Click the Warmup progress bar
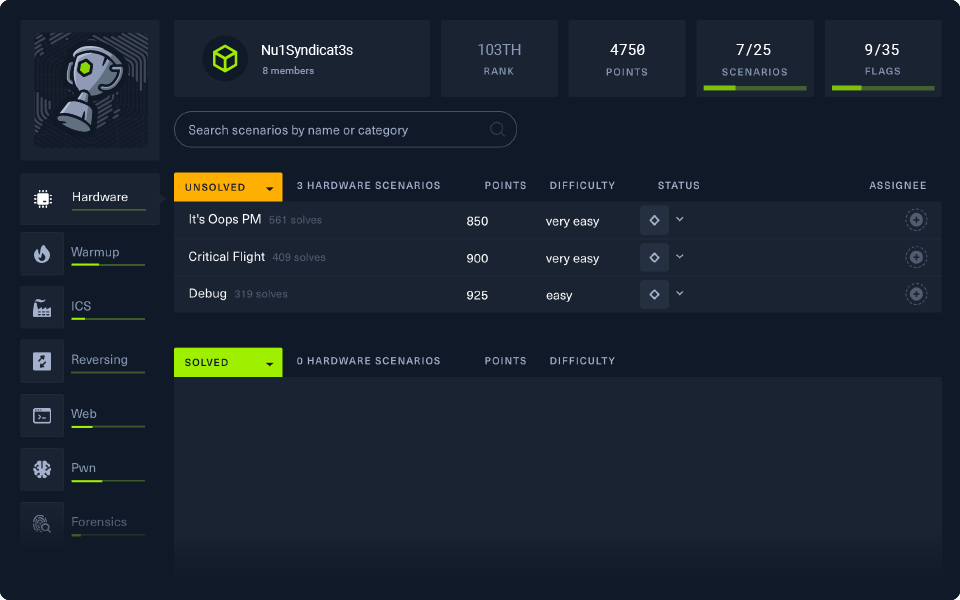960x600 pixels. point(108,264)
